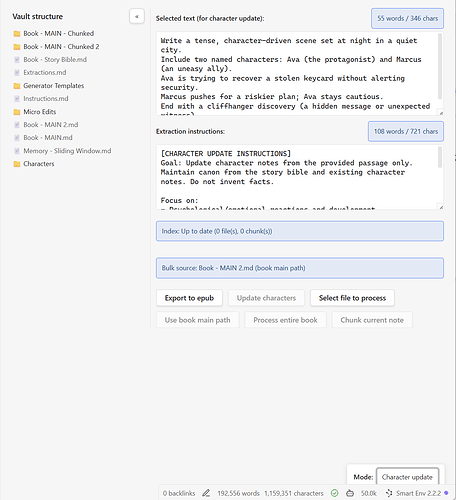456x500 pixels.
Task: Open Memory - Sliding Window.md file
Action: [67, 151]
